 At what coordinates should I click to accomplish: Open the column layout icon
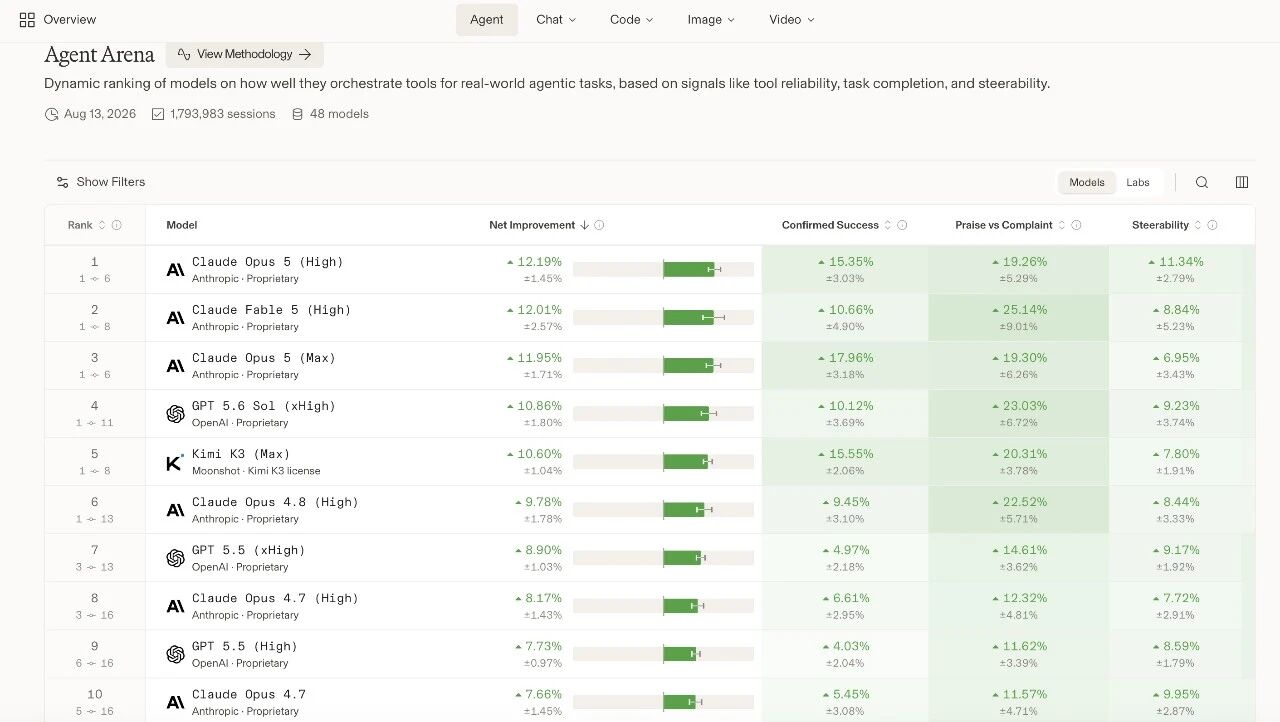(x=1242, y=182)
